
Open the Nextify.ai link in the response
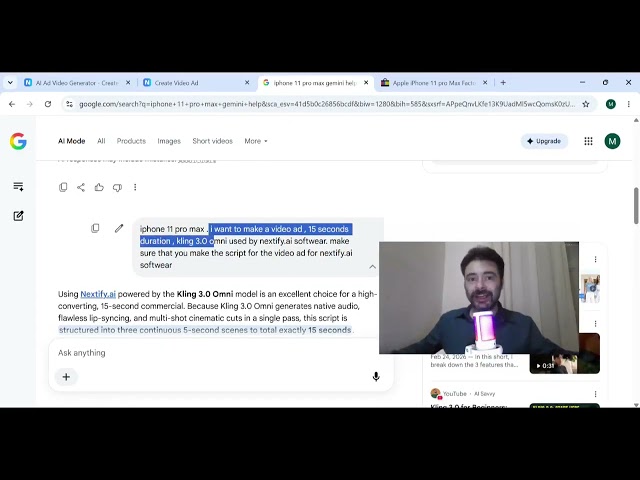tap(98, 294)
